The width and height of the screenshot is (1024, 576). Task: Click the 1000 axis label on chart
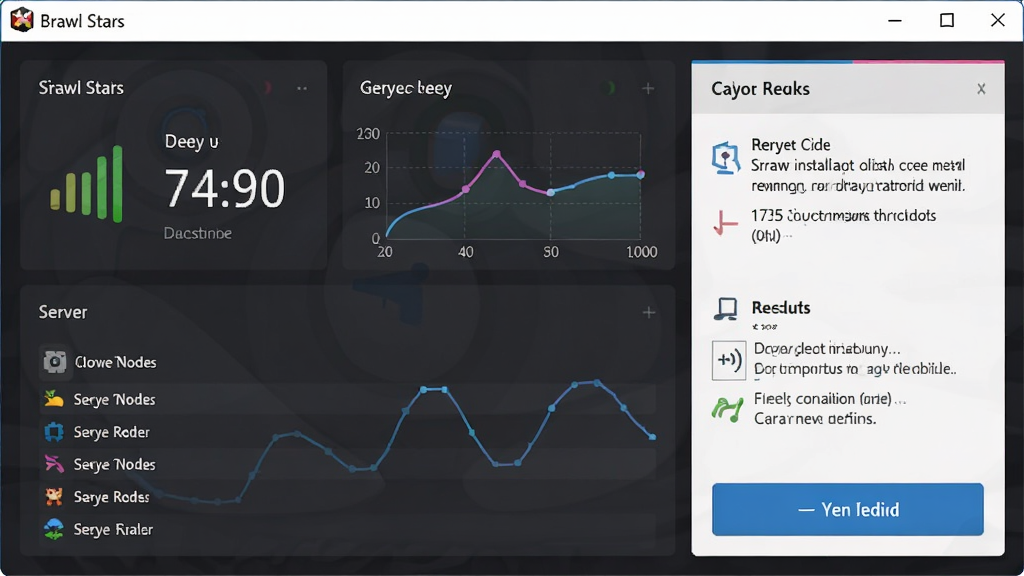641,252
